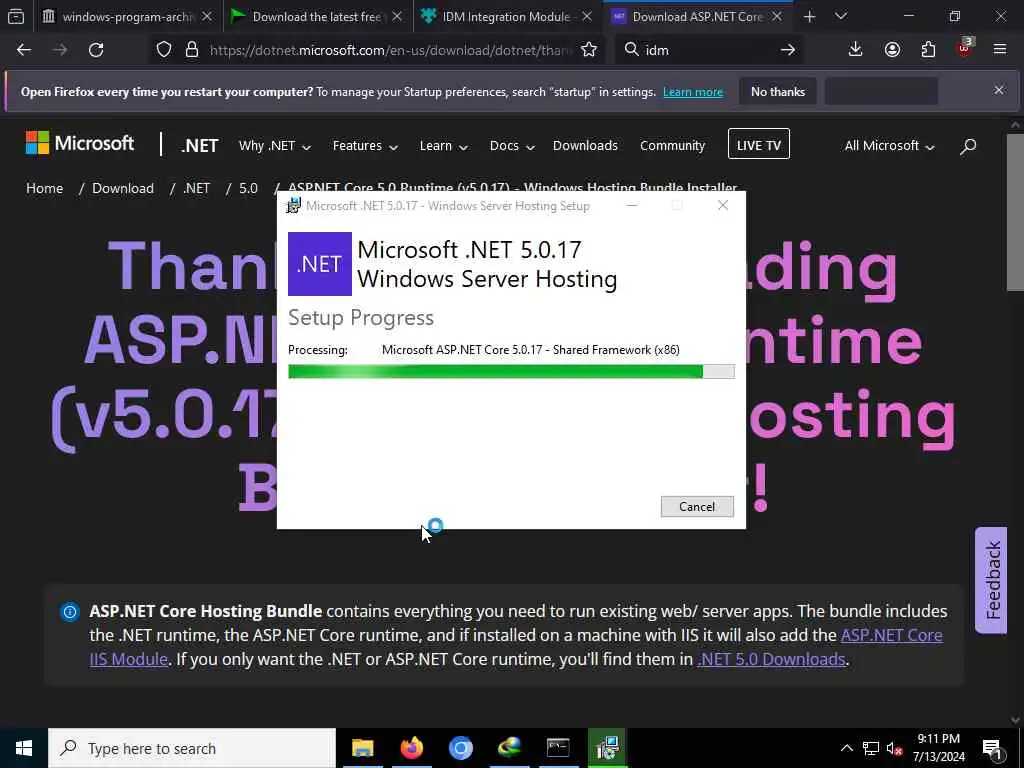Go to Download breadcrumb
This screenshot has height=768, width=1024.
[x=123, y=188]
